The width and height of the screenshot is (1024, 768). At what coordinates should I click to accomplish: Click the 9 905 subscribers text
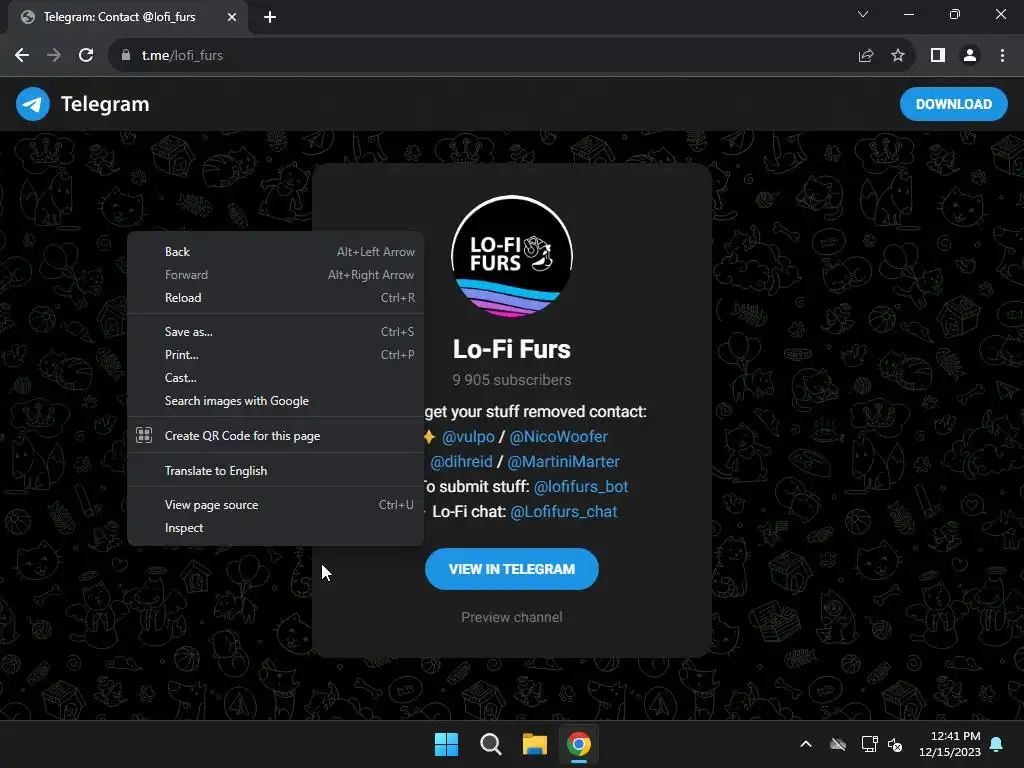point(512,380)
